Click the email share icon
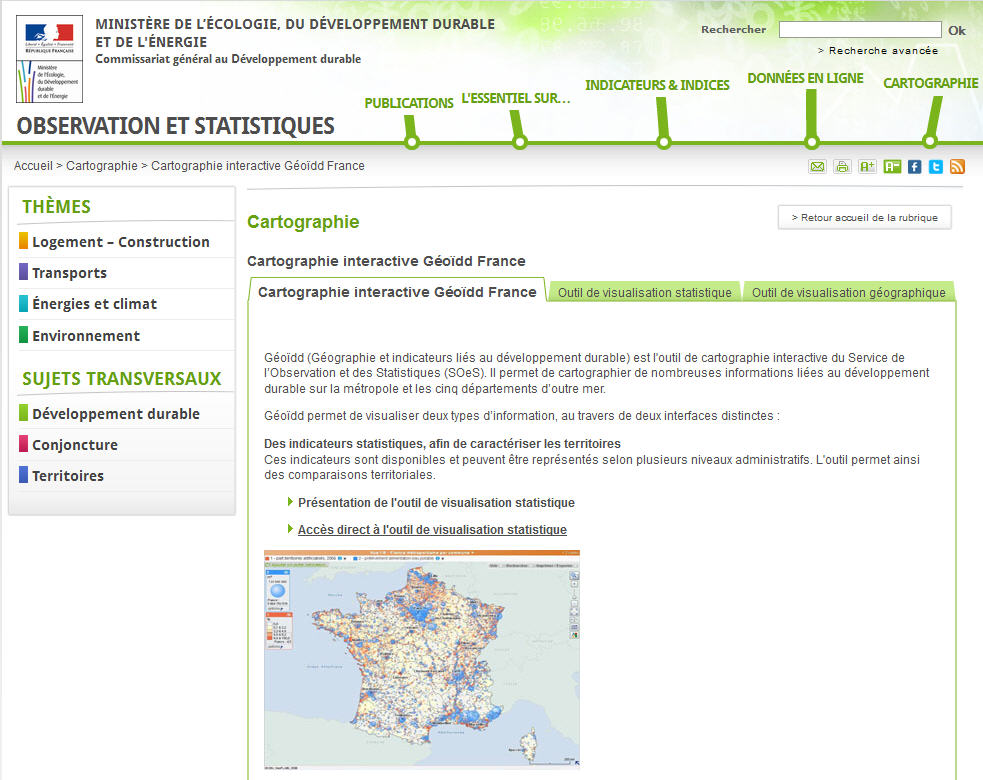Viewport: 983px width, 780px height. coord(817,167)
